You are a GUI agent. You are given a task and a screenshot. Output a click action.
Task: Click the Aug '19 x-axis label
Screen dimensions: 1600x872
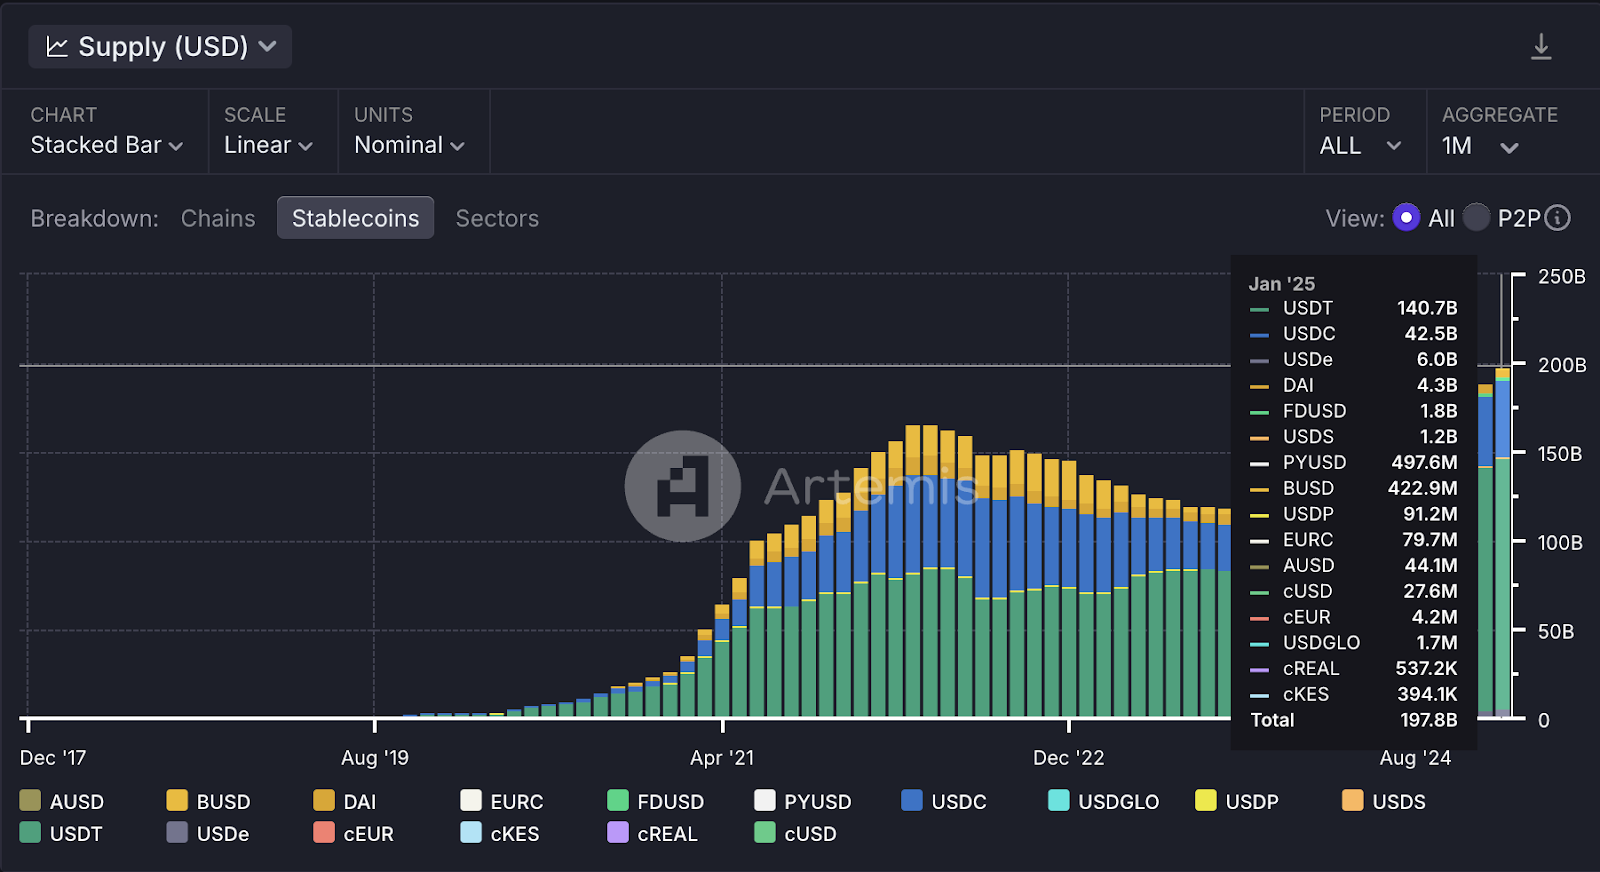pos(375,758)
